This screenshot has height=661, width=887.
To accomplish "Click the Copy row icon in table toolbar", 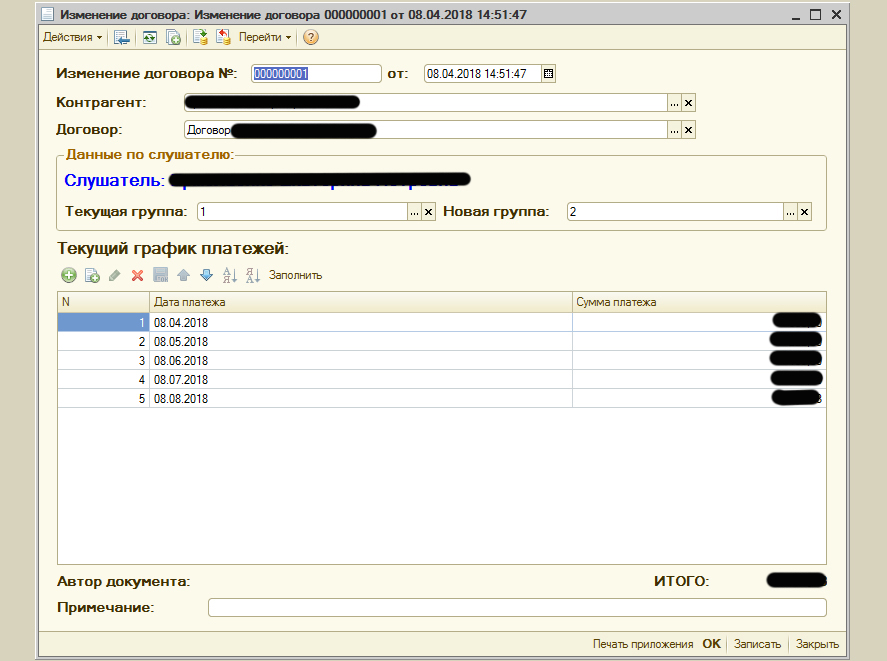I will click(x=92, y=275).
